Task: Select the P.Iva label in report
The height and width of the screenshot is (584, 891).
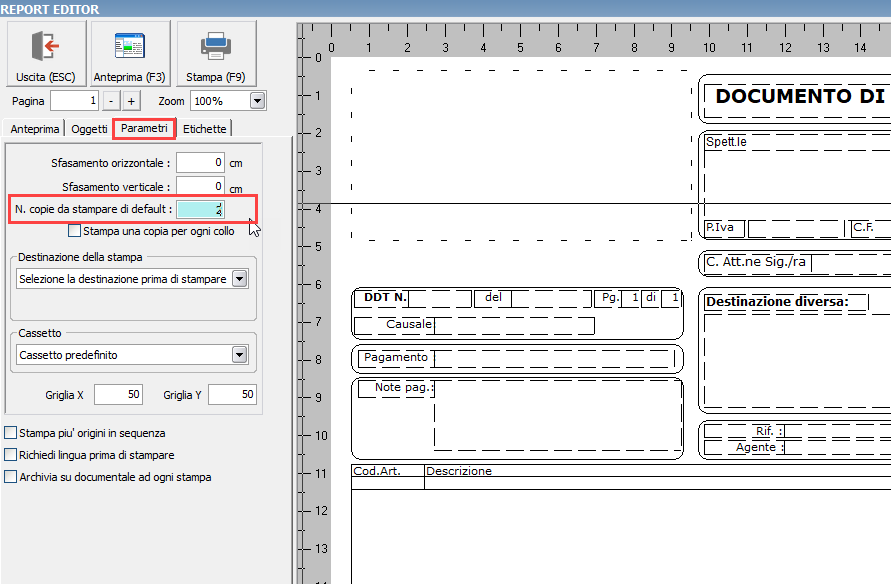Action: pyautogui.click(x=719, y=227)
